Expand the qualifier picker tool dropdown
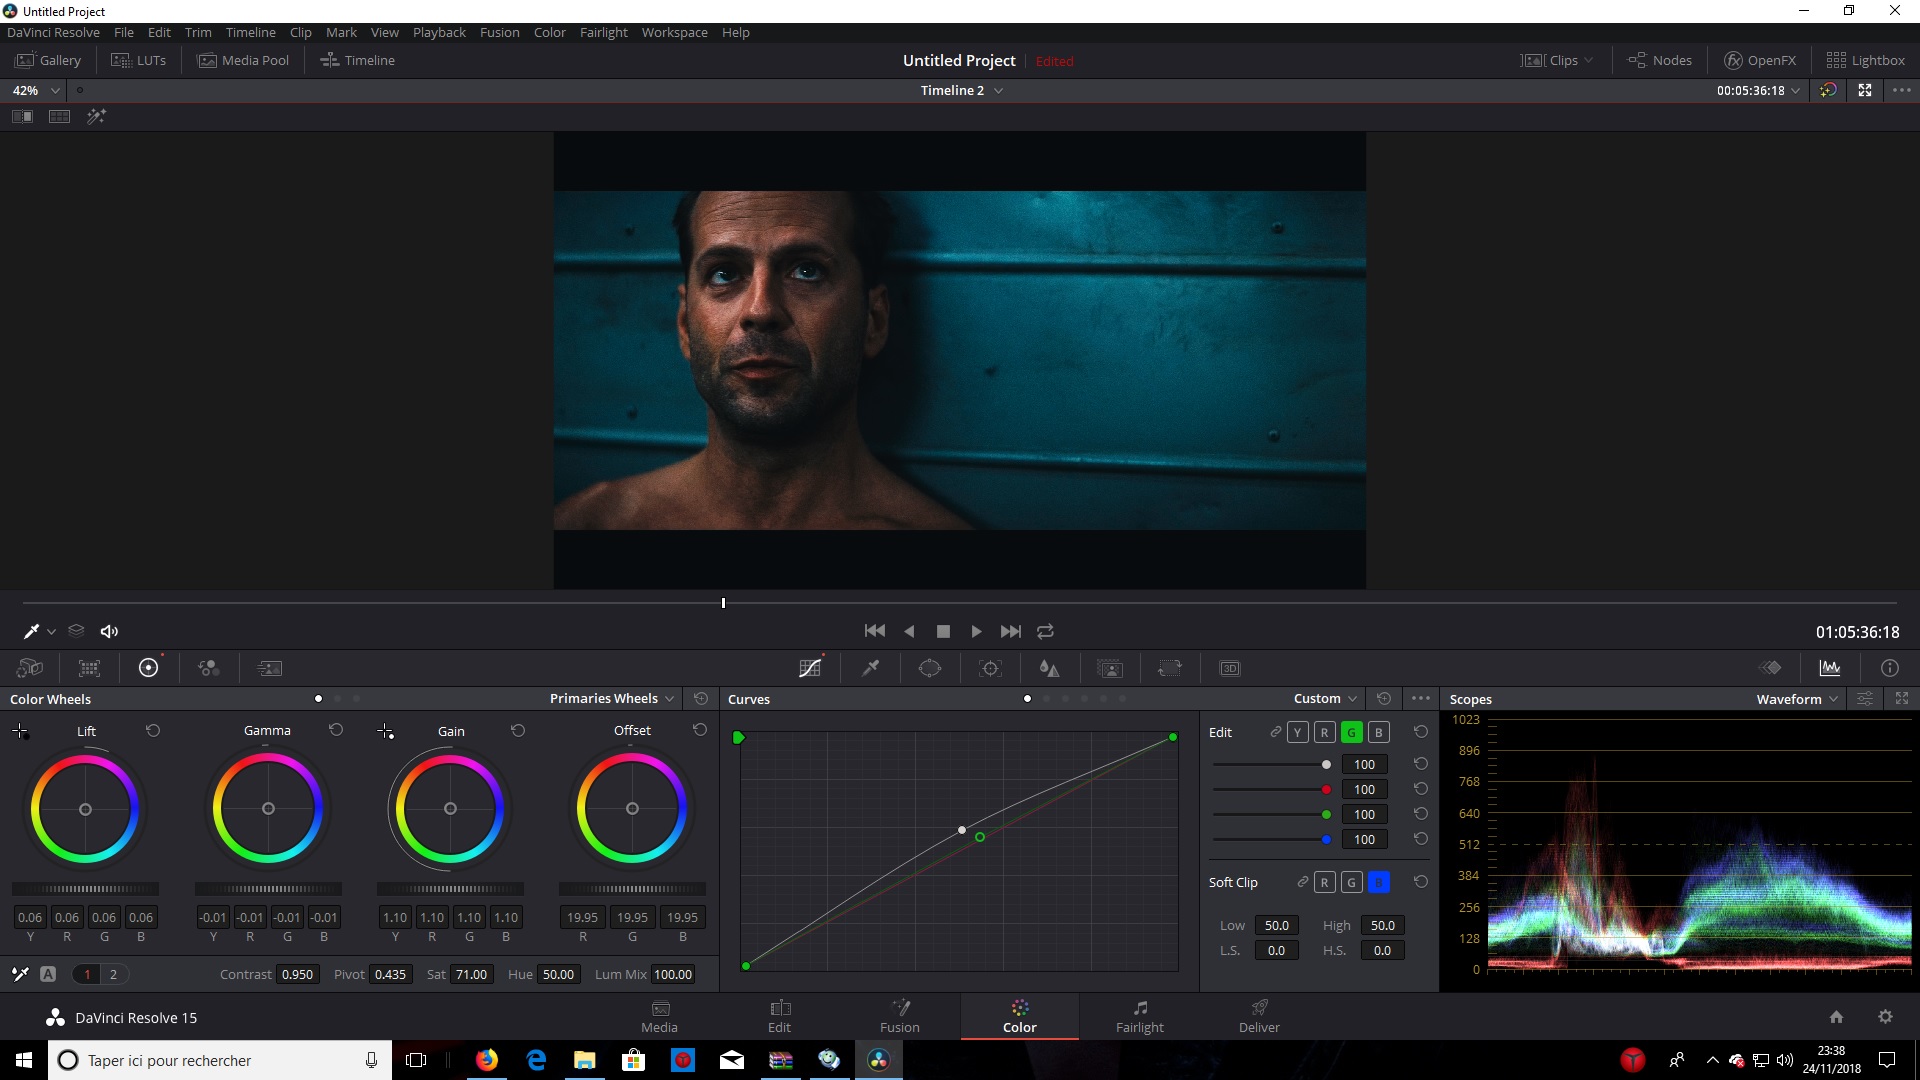Image resolution: width=1920 pixels, height=1080 pixels. (51, 632)
